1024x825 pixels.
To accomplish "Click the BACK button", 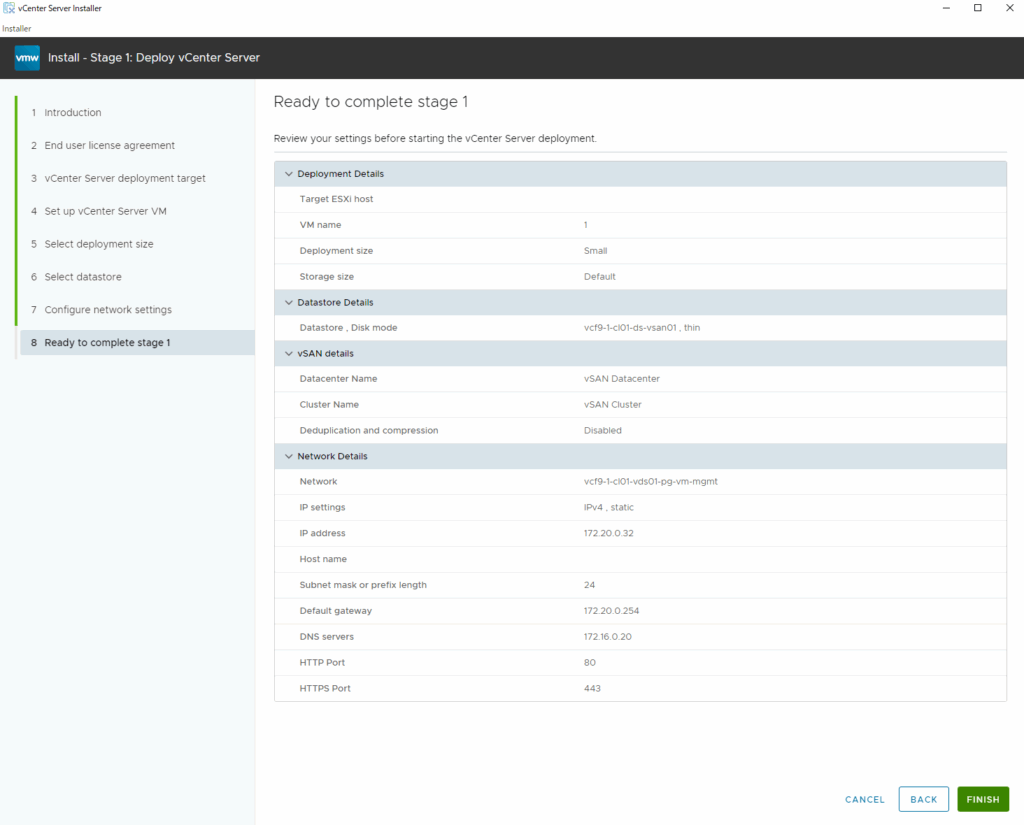I will tap(923, 799).
